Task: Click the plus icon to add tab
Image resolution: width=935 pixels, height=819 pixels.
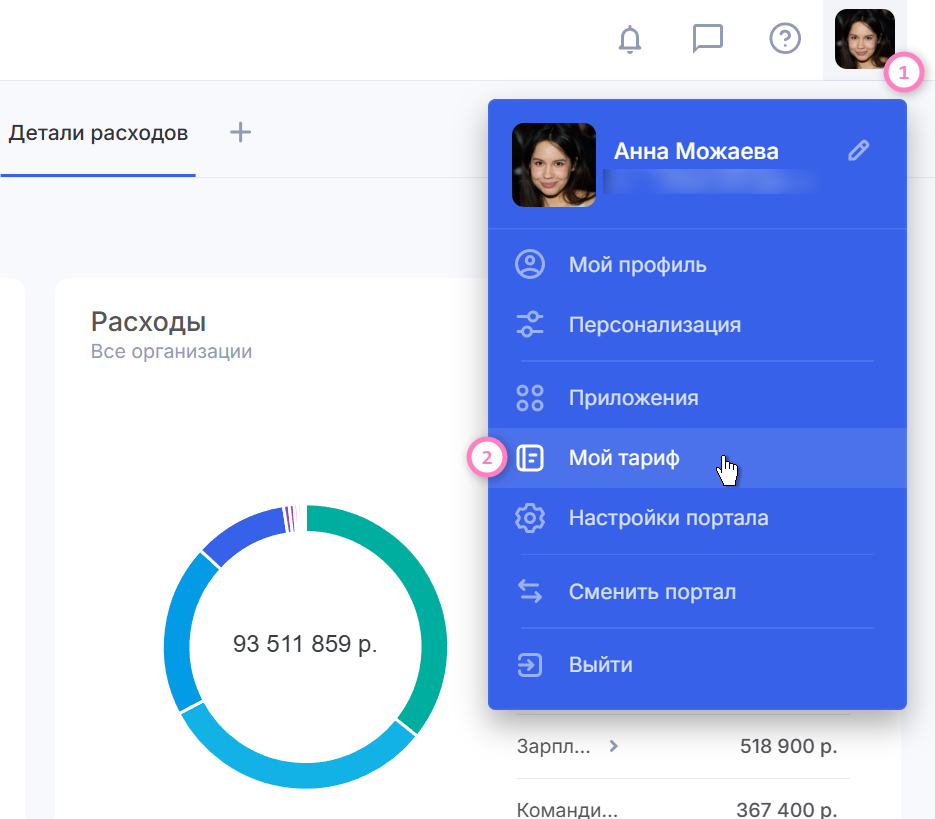Action: [x=240, y=132]
